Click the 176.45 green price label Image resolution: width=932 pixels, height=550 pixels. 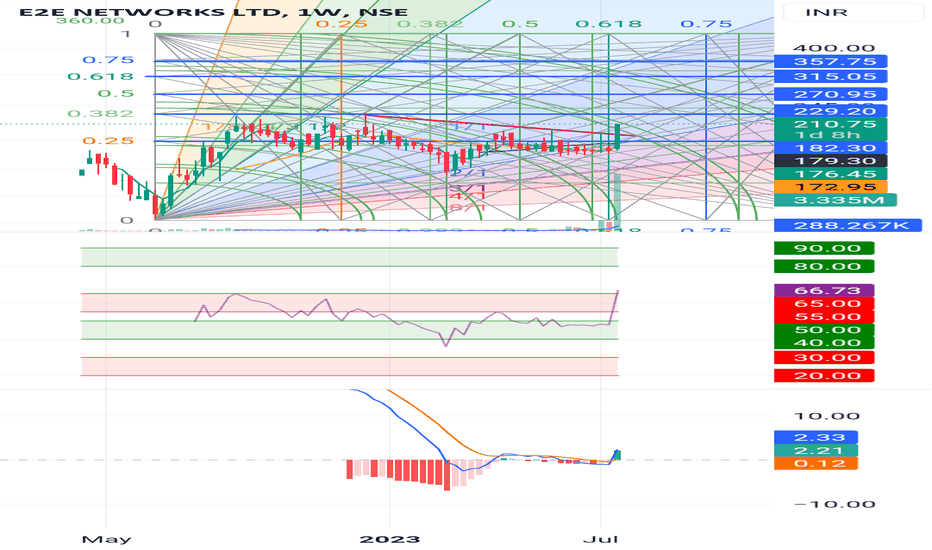830,174
